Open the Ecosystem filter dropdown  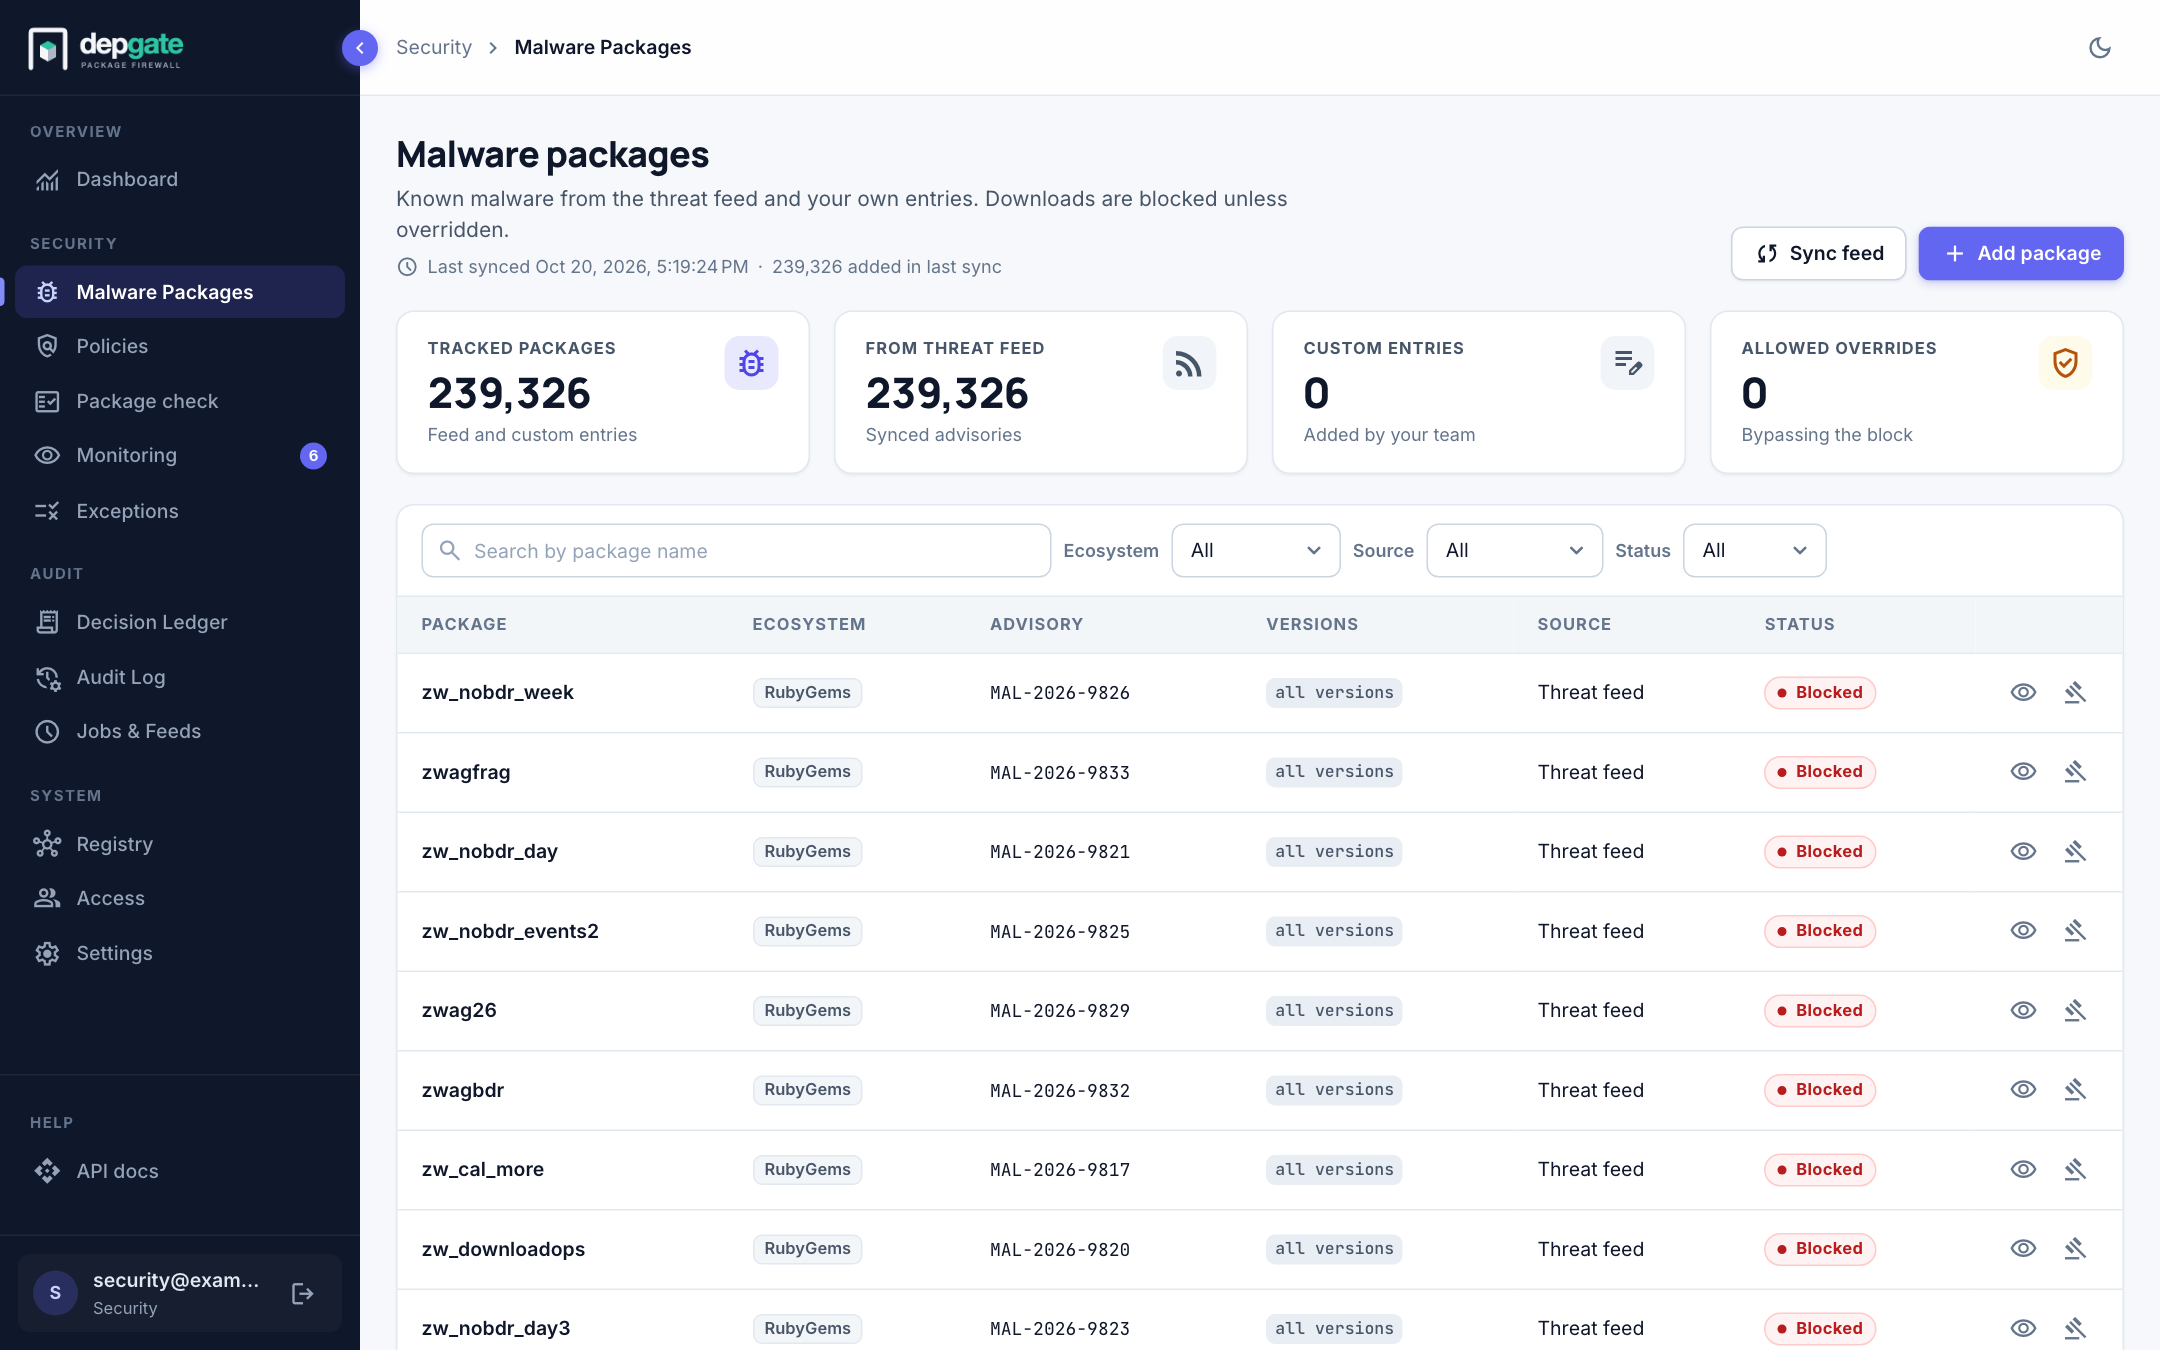pyautogui.click(x=1255, y=551)
